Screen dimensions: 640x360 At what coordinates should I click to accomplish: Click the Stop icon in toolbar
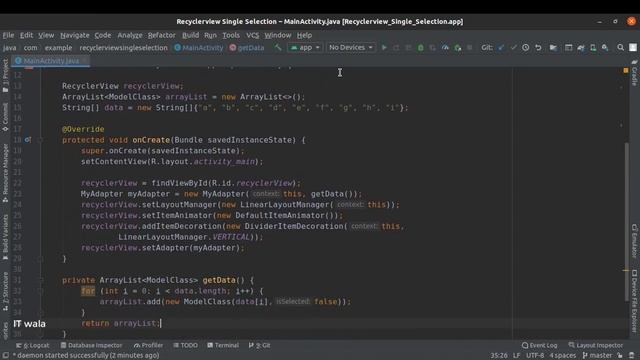coord(470,48)
